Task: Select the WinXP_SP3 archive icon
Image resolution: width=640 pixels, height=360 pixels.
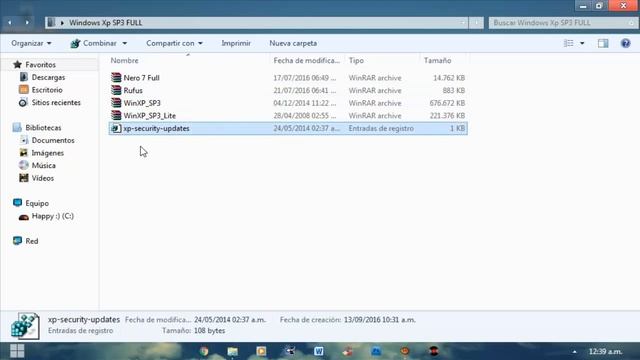Action: point(116,103)
